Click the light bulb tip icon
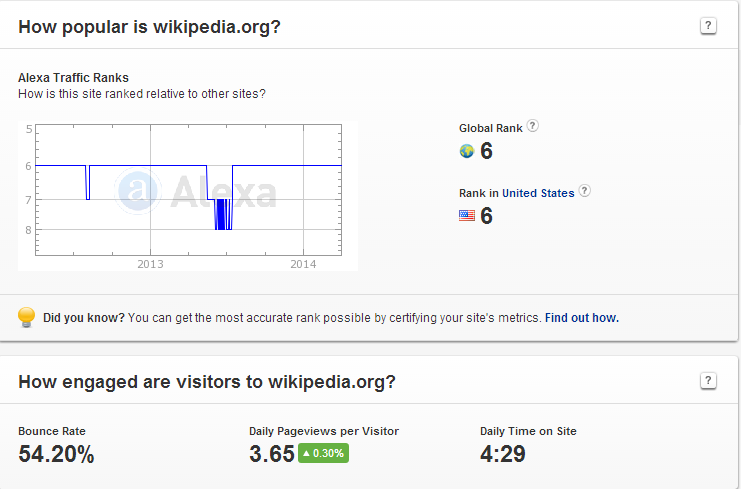741x489 pixels. [x=26, y=317]
